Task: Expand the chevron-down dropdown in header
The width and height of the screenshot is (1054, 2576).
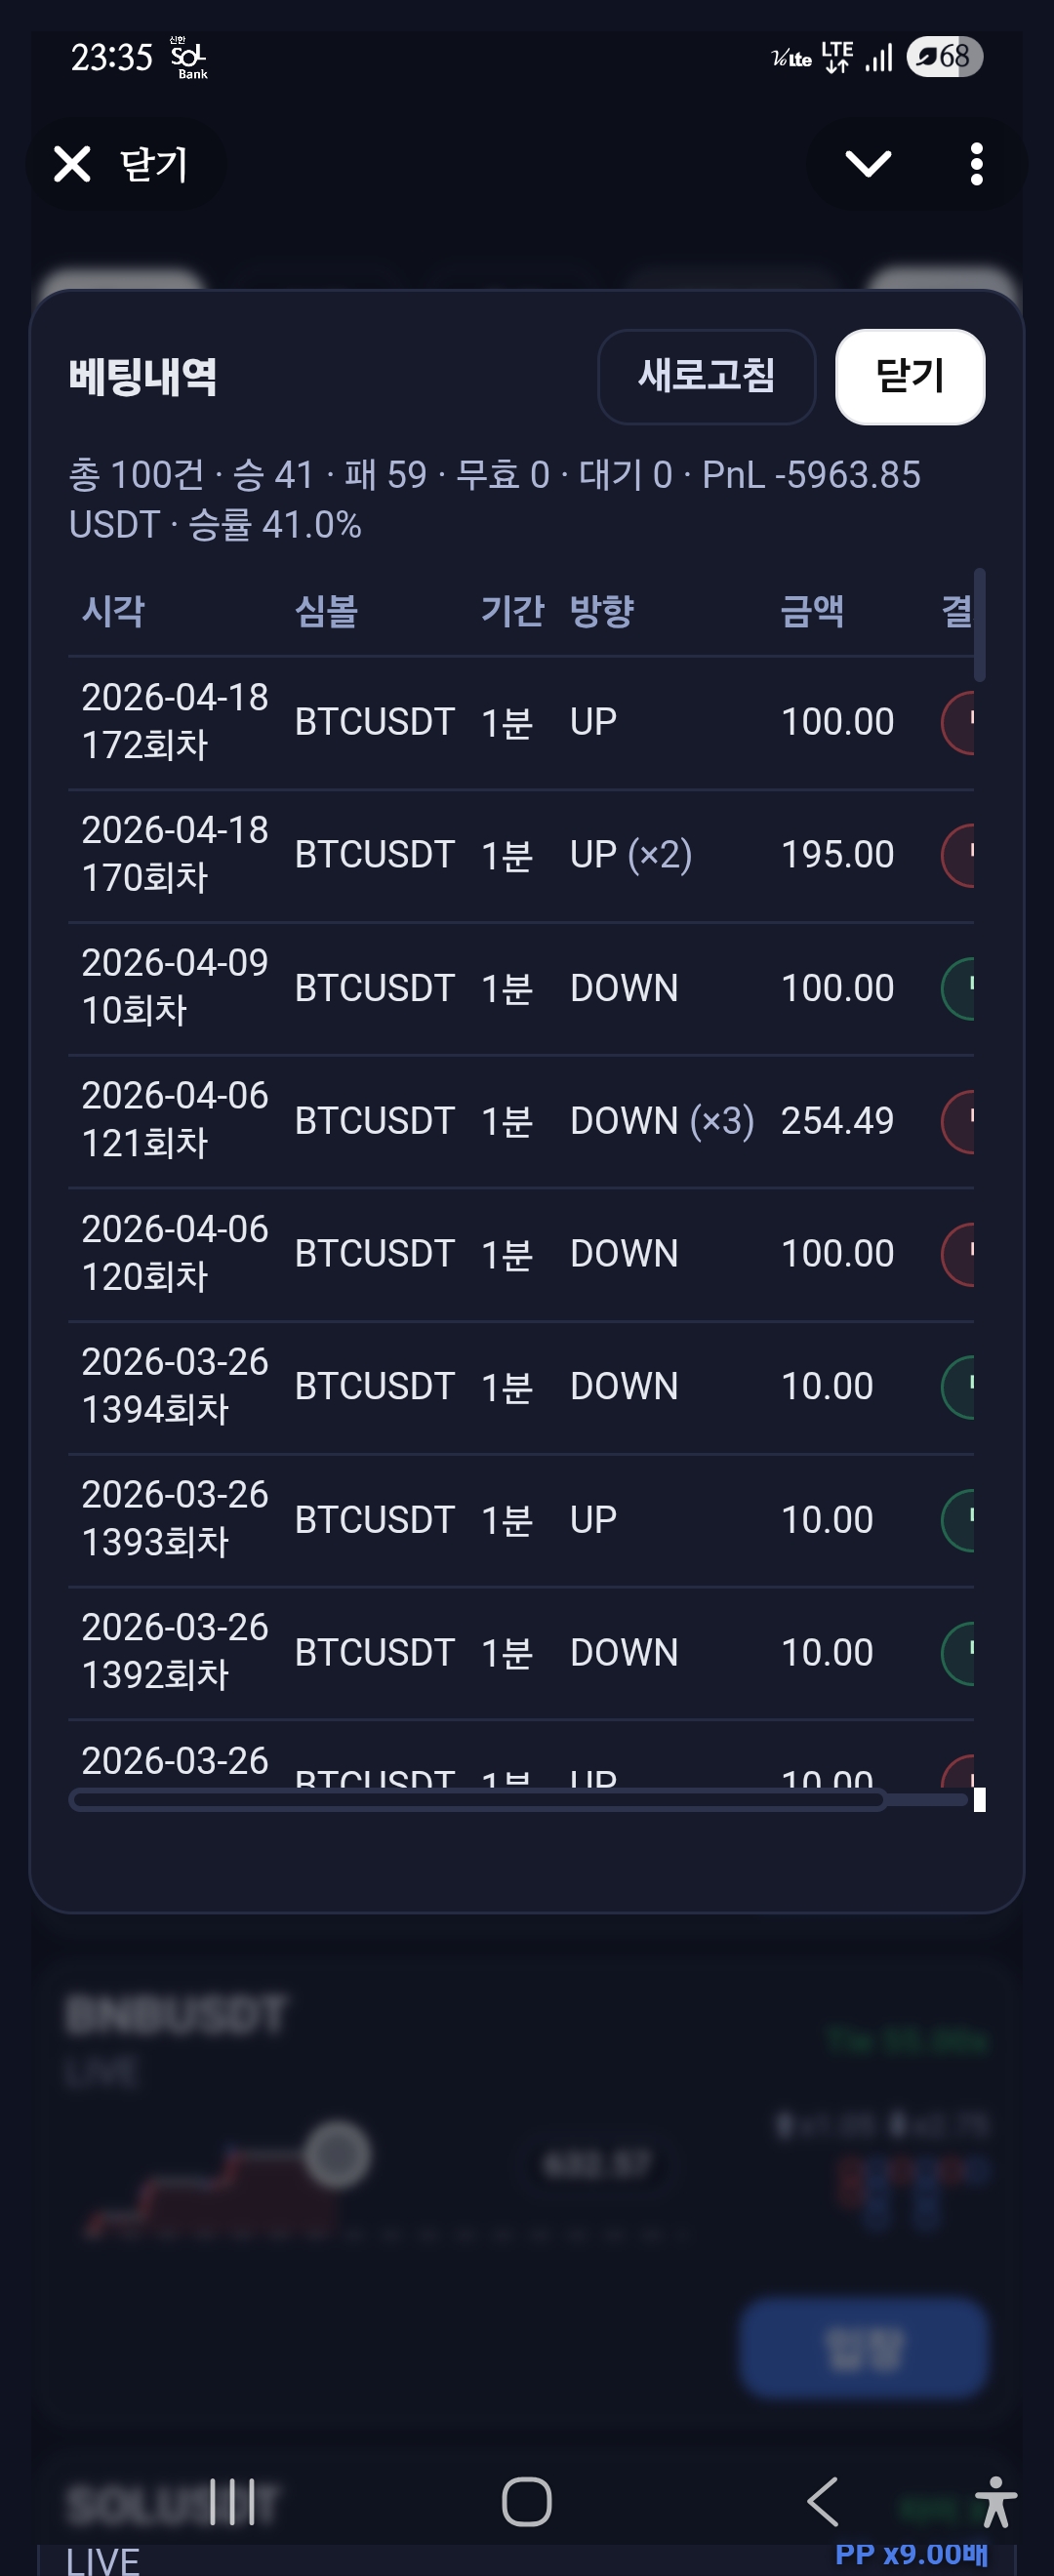Action: pos(867,164)
